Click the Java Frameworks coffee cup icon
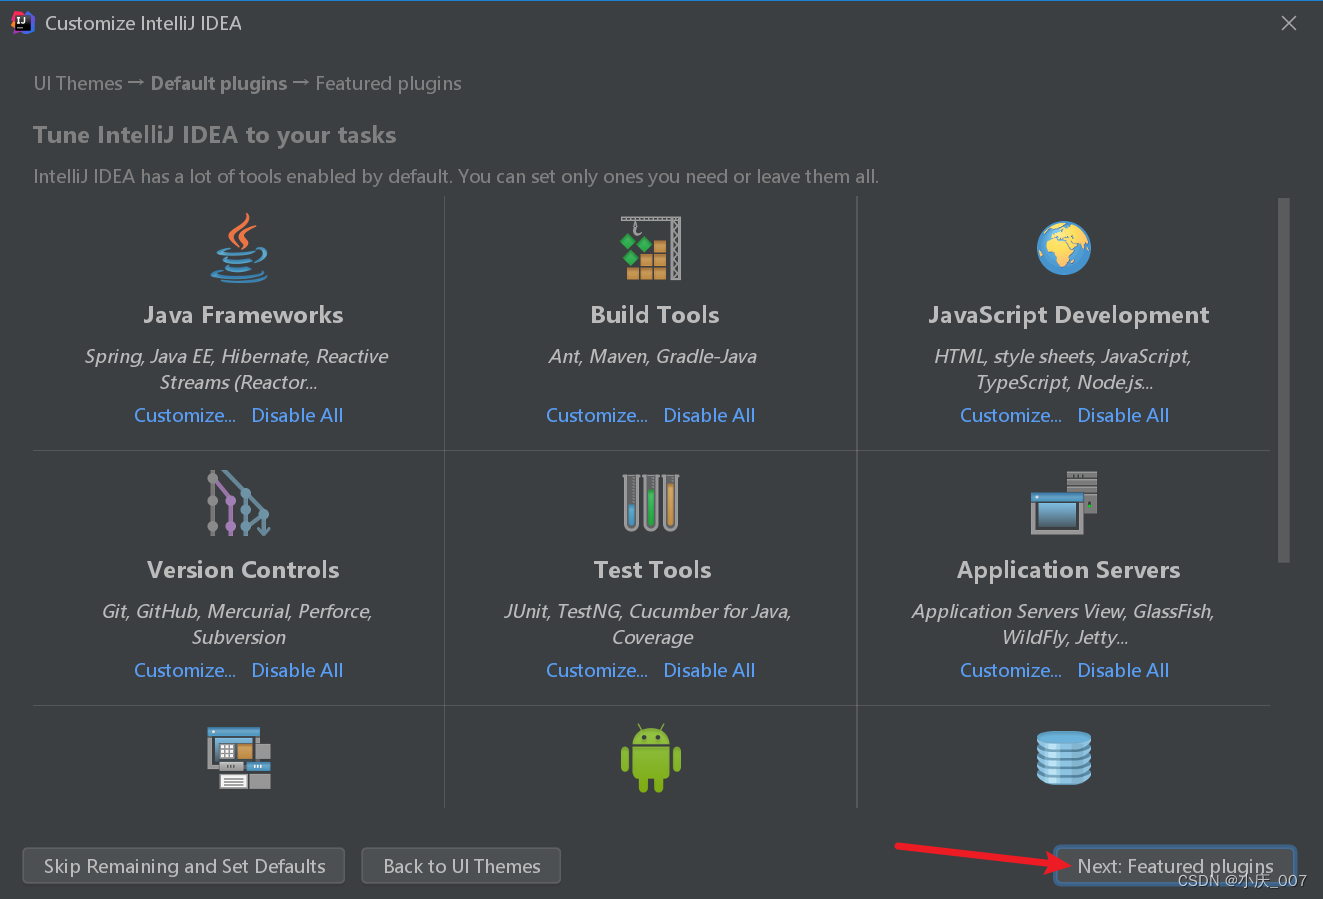Image resolution: width=1323 pixels, height=899 pixels. (239, 248)
